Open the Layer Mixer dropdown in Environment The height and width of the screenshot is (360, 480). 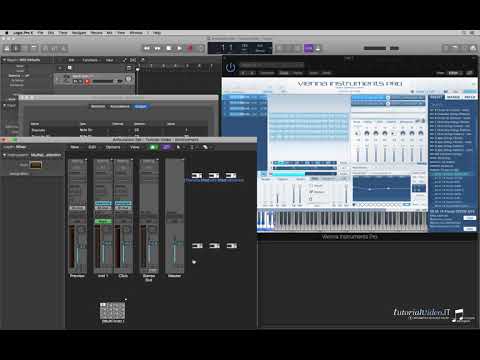pos(15,147)
